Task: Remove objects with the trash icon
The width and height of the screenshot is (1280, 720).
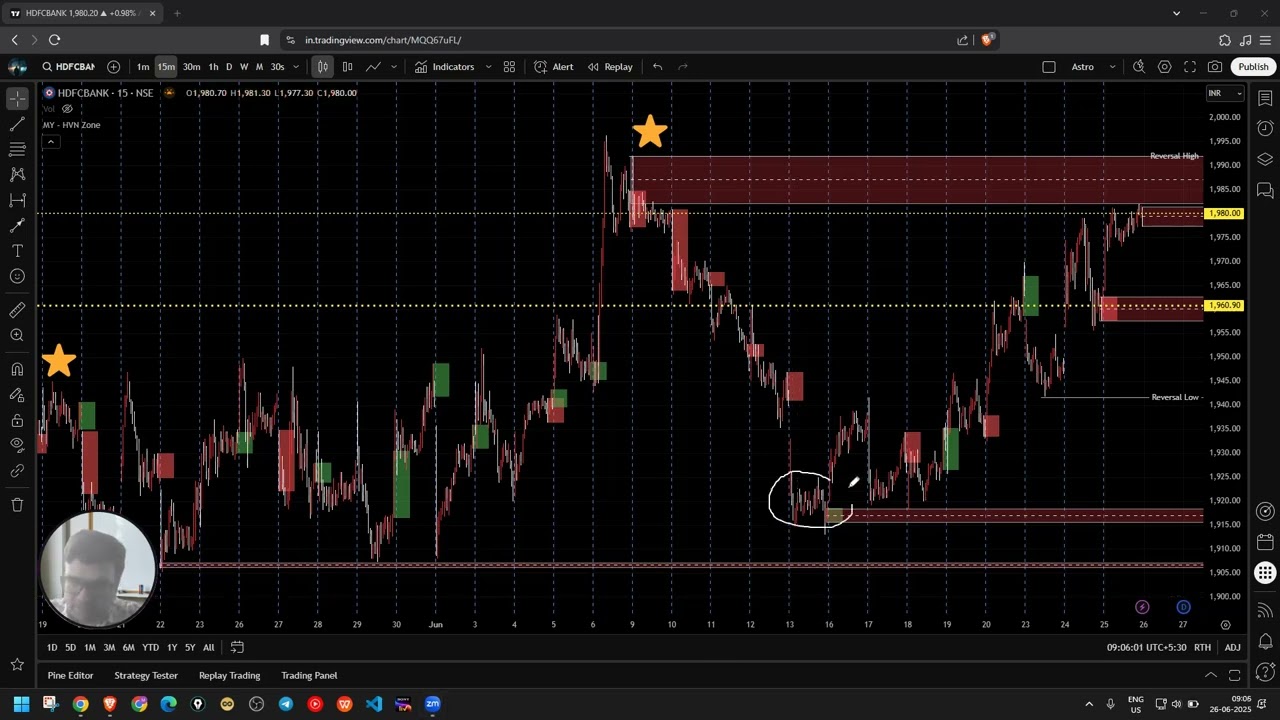Action: pos(17,505)
